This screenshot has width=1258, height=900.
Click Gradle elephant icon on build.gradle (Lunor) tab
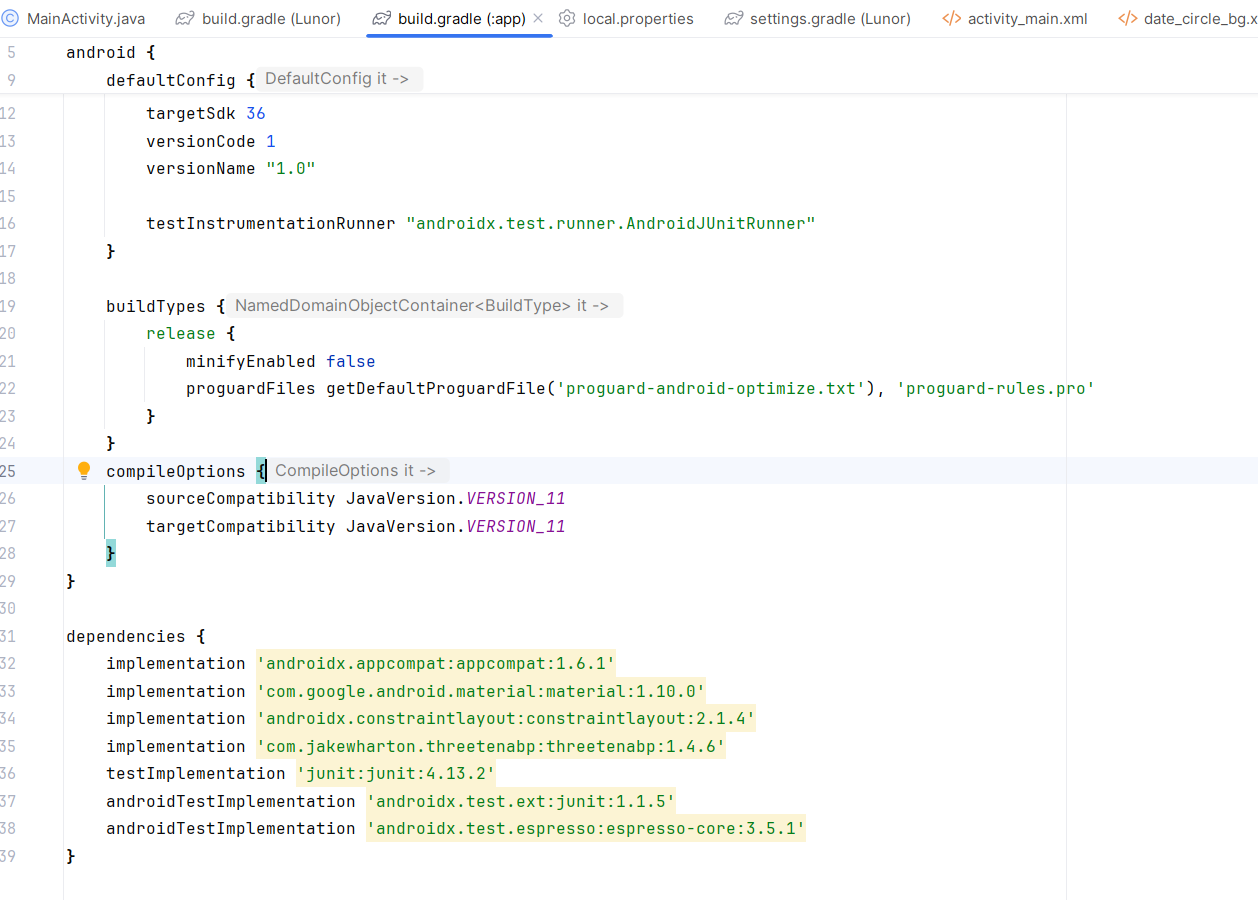185,19
